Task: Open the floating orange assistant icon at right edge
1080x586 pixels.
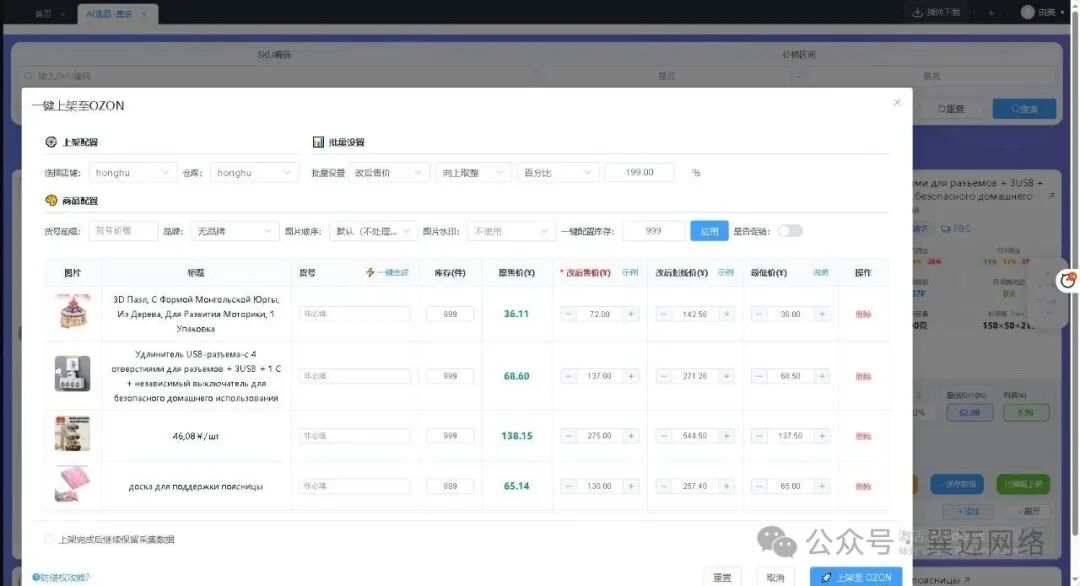Action: [x=1068, y=280]
